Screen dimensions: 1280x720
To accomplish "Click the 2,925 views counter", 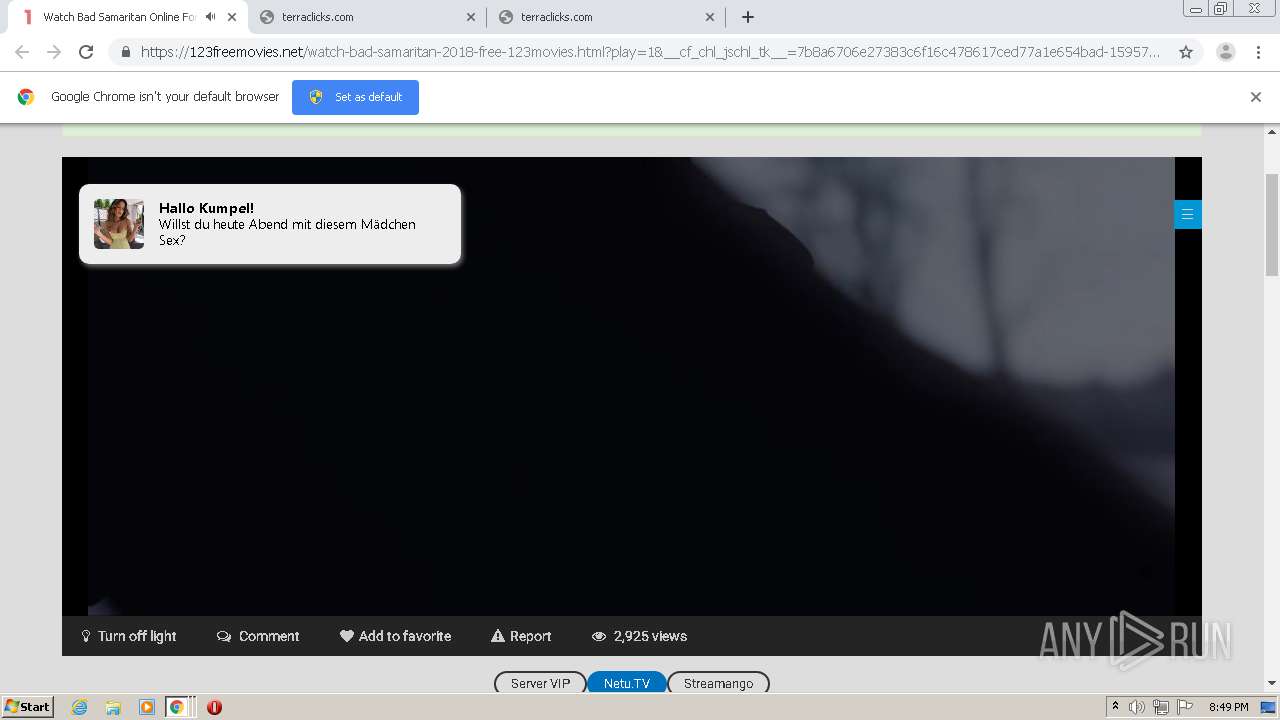I will pyautogui.click(x=639, y=636).
